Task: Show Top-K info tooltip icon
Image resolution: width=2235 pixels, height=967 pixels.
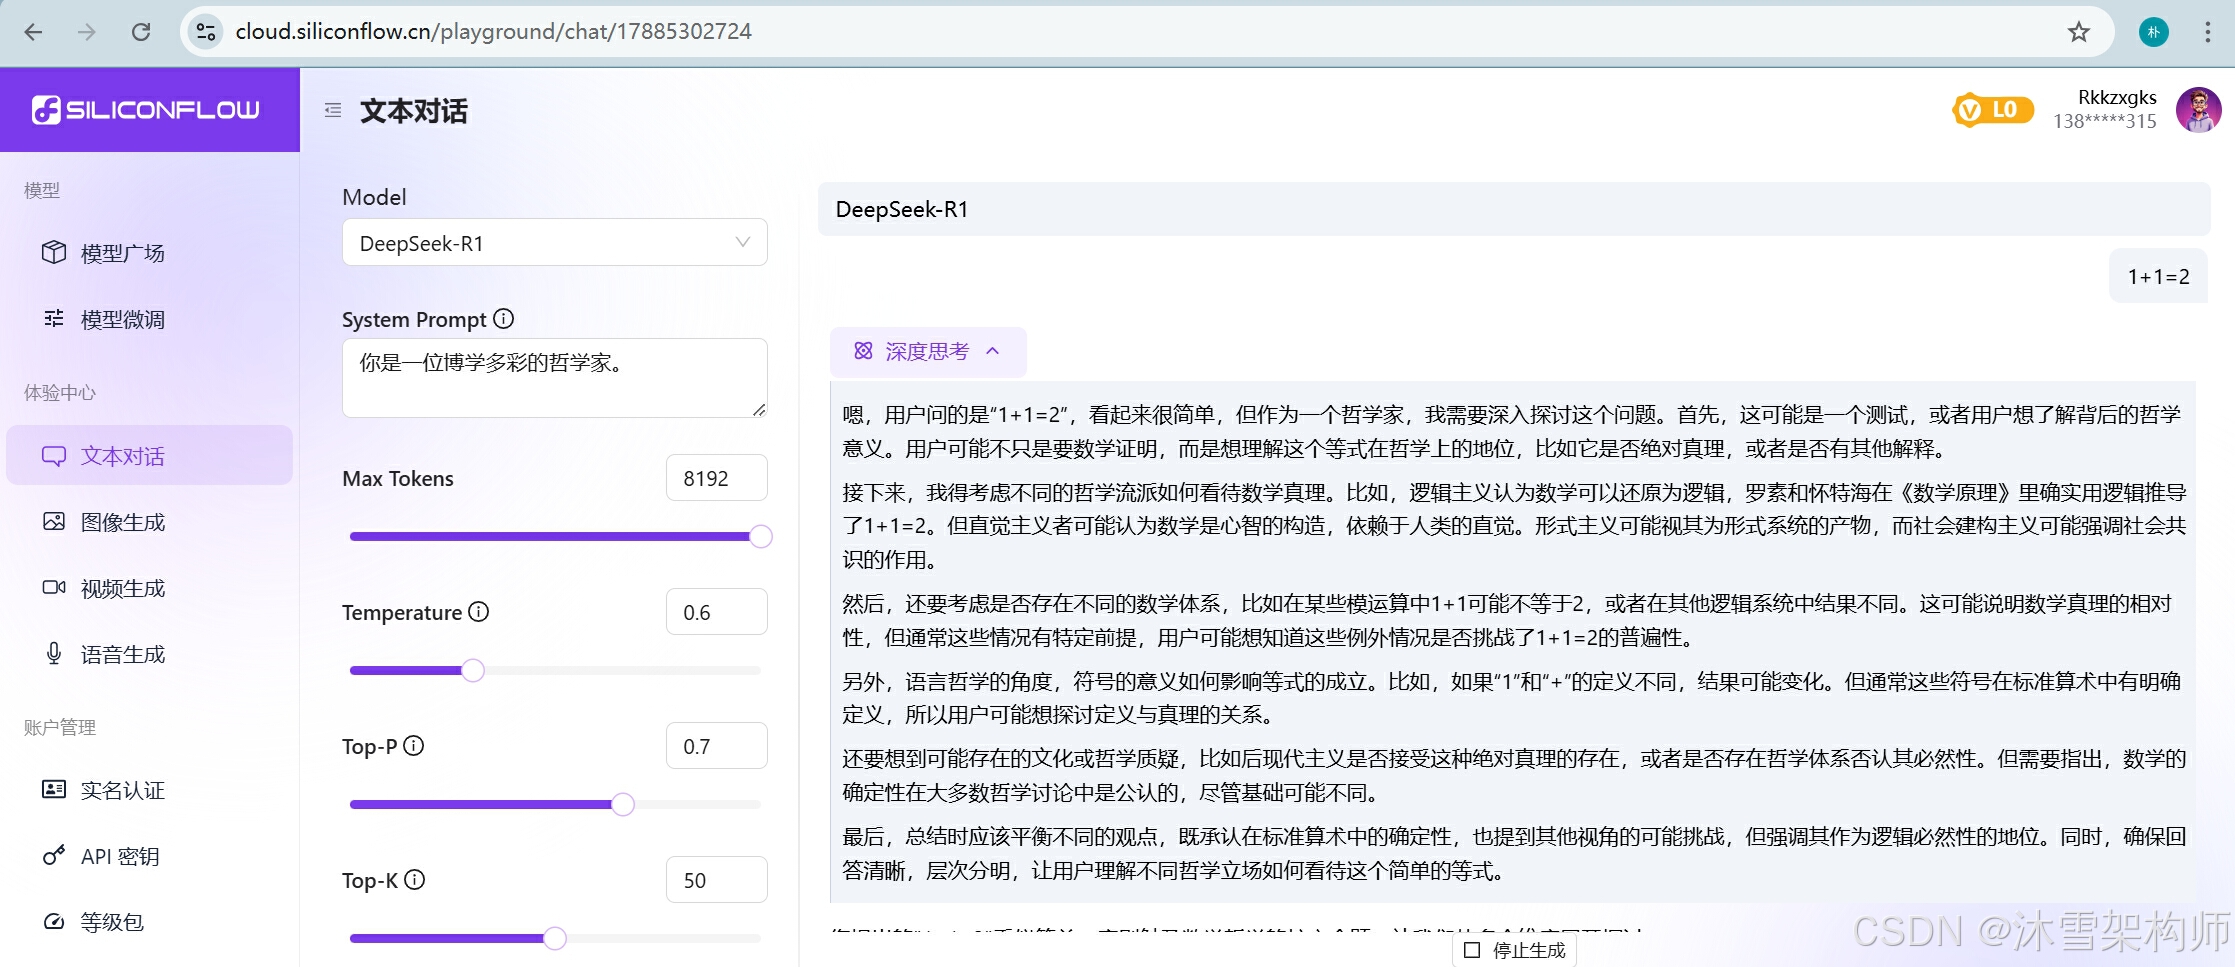Action: click(x=415, y=880)
